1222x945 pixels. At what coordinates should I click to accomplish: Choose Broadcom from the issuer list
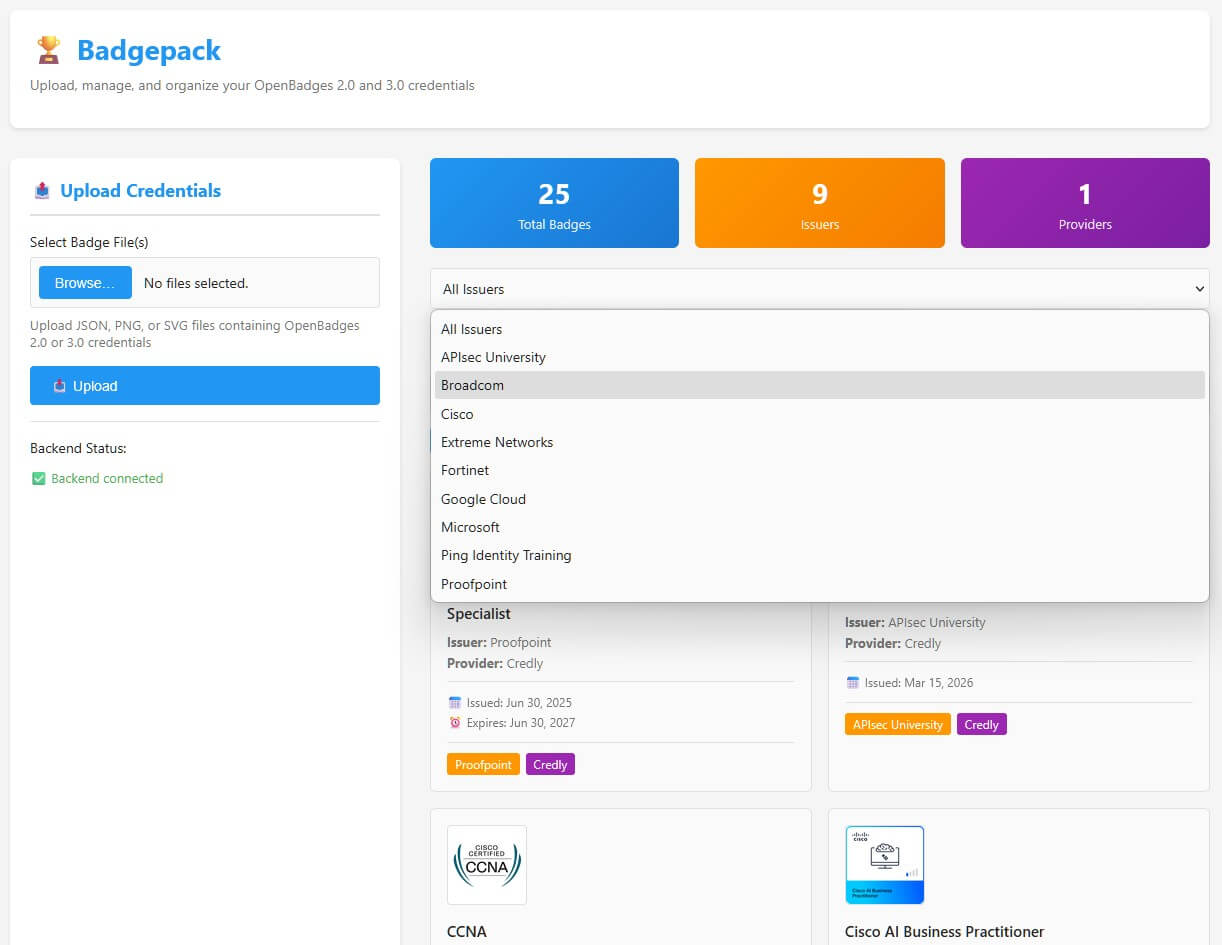coord(820,385)
